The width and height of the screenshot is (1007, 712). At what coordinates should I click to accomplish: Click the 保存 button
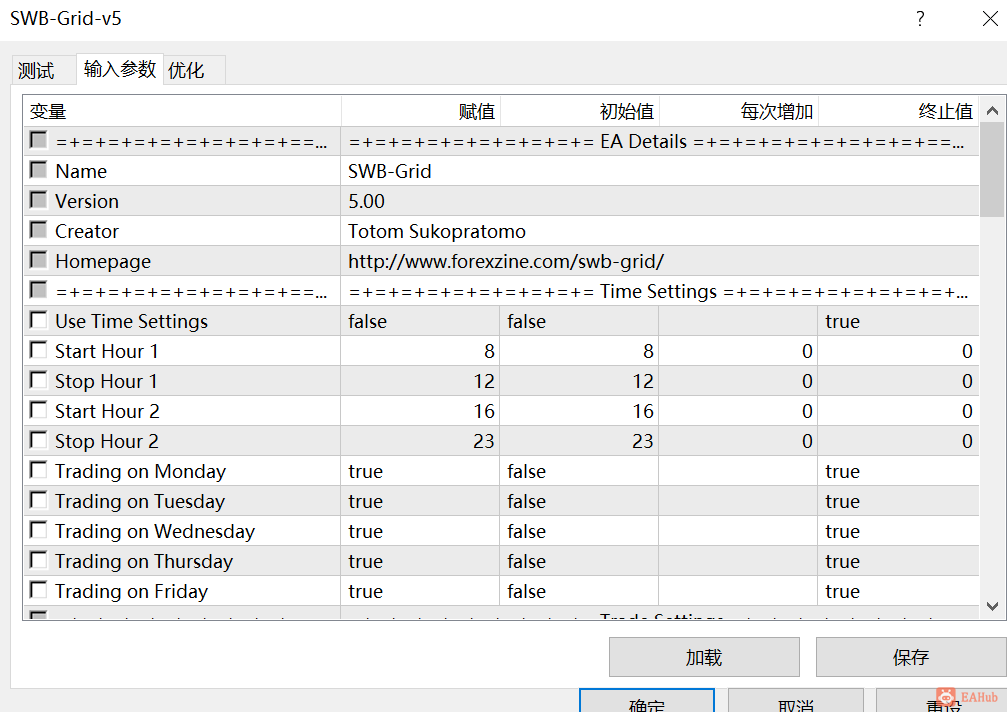[x=911, y=657]
